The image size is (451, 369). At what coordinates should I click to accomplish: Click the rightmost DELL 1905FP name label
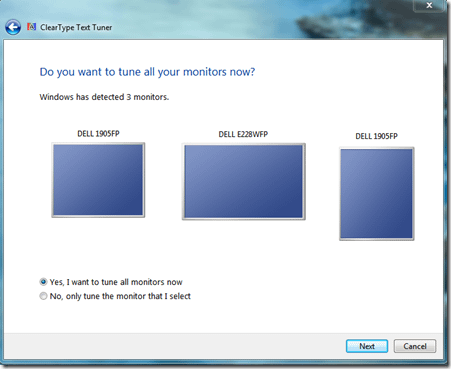point(376,136)
